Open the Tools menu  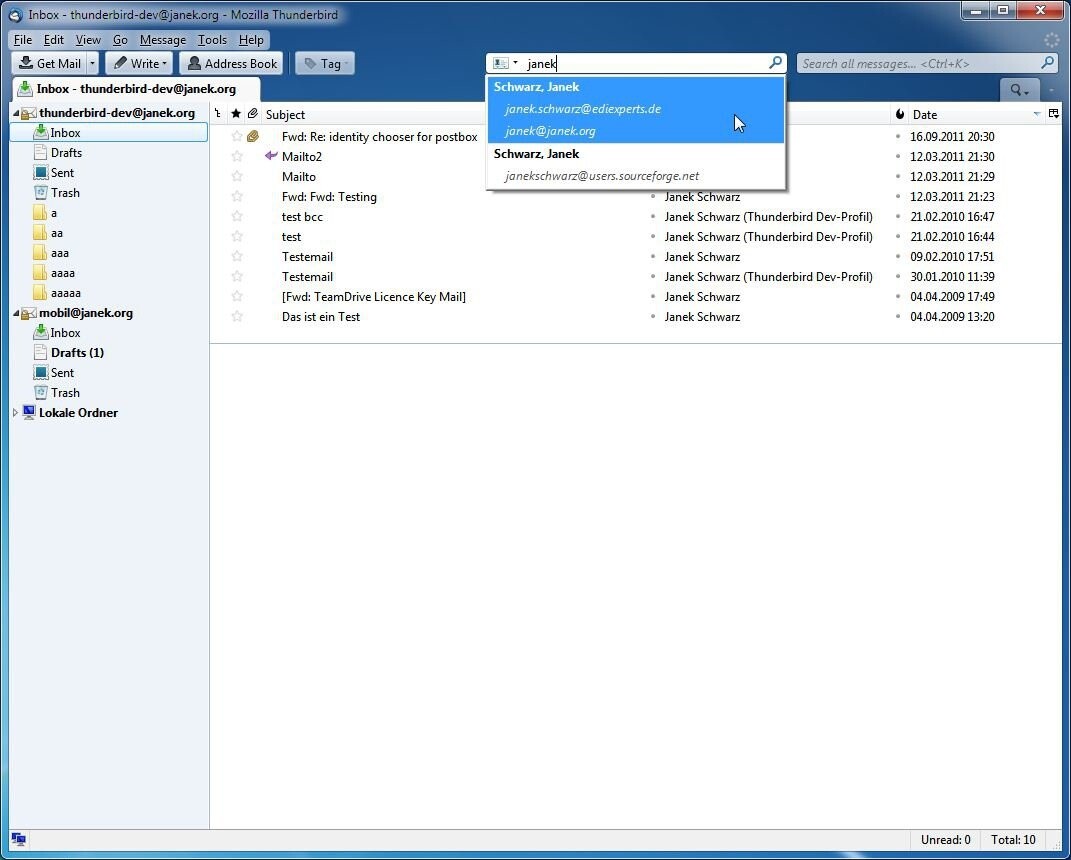click(211, 40)
